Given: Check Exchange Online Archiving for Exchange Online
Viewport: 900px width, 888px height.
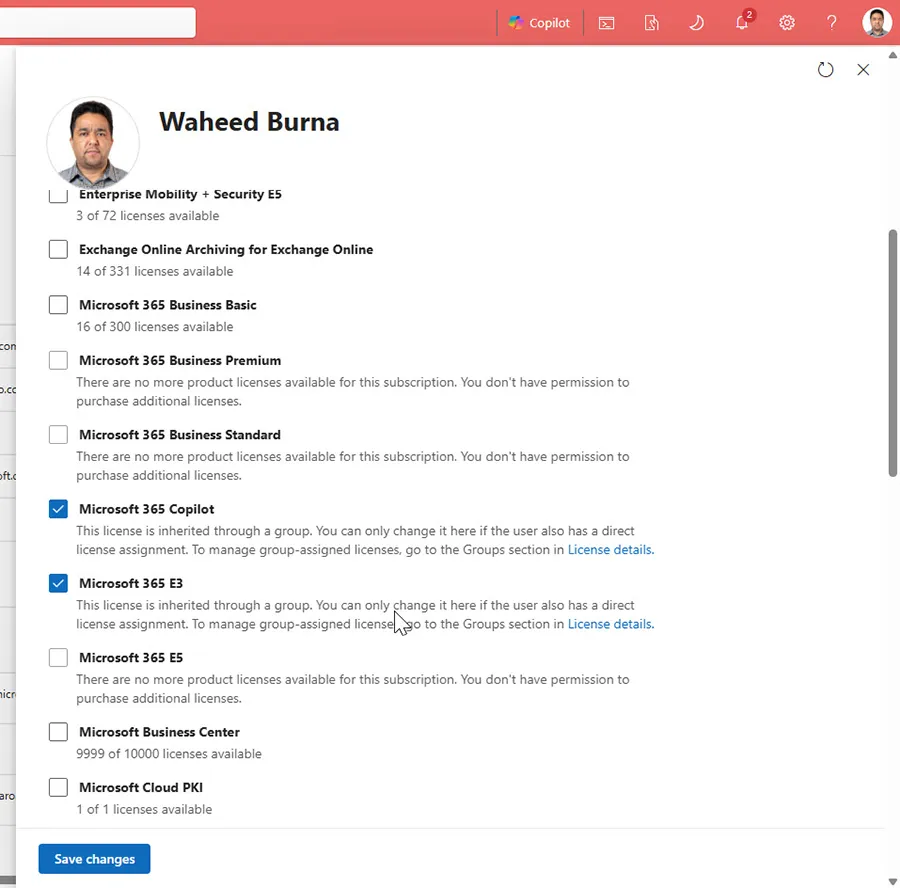Looking at the screenshot, I should coord(58,249).
